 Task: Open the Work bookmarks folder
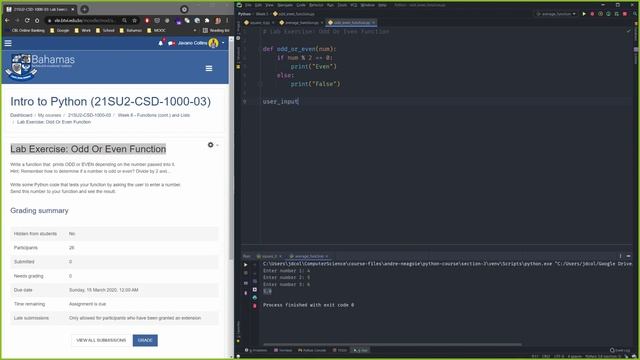pyautogui.click(x=82, y=30)
